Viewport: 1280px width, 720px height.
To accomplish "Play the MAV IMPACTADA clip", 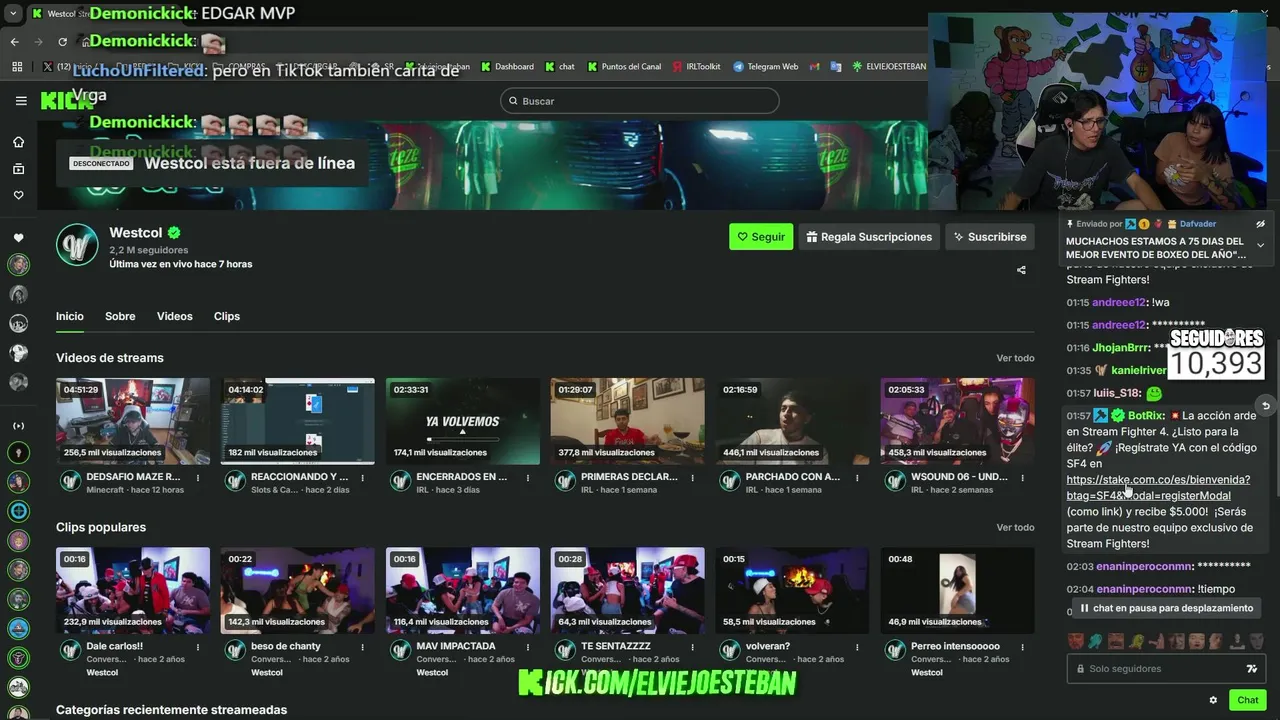I will click(463, 590).
